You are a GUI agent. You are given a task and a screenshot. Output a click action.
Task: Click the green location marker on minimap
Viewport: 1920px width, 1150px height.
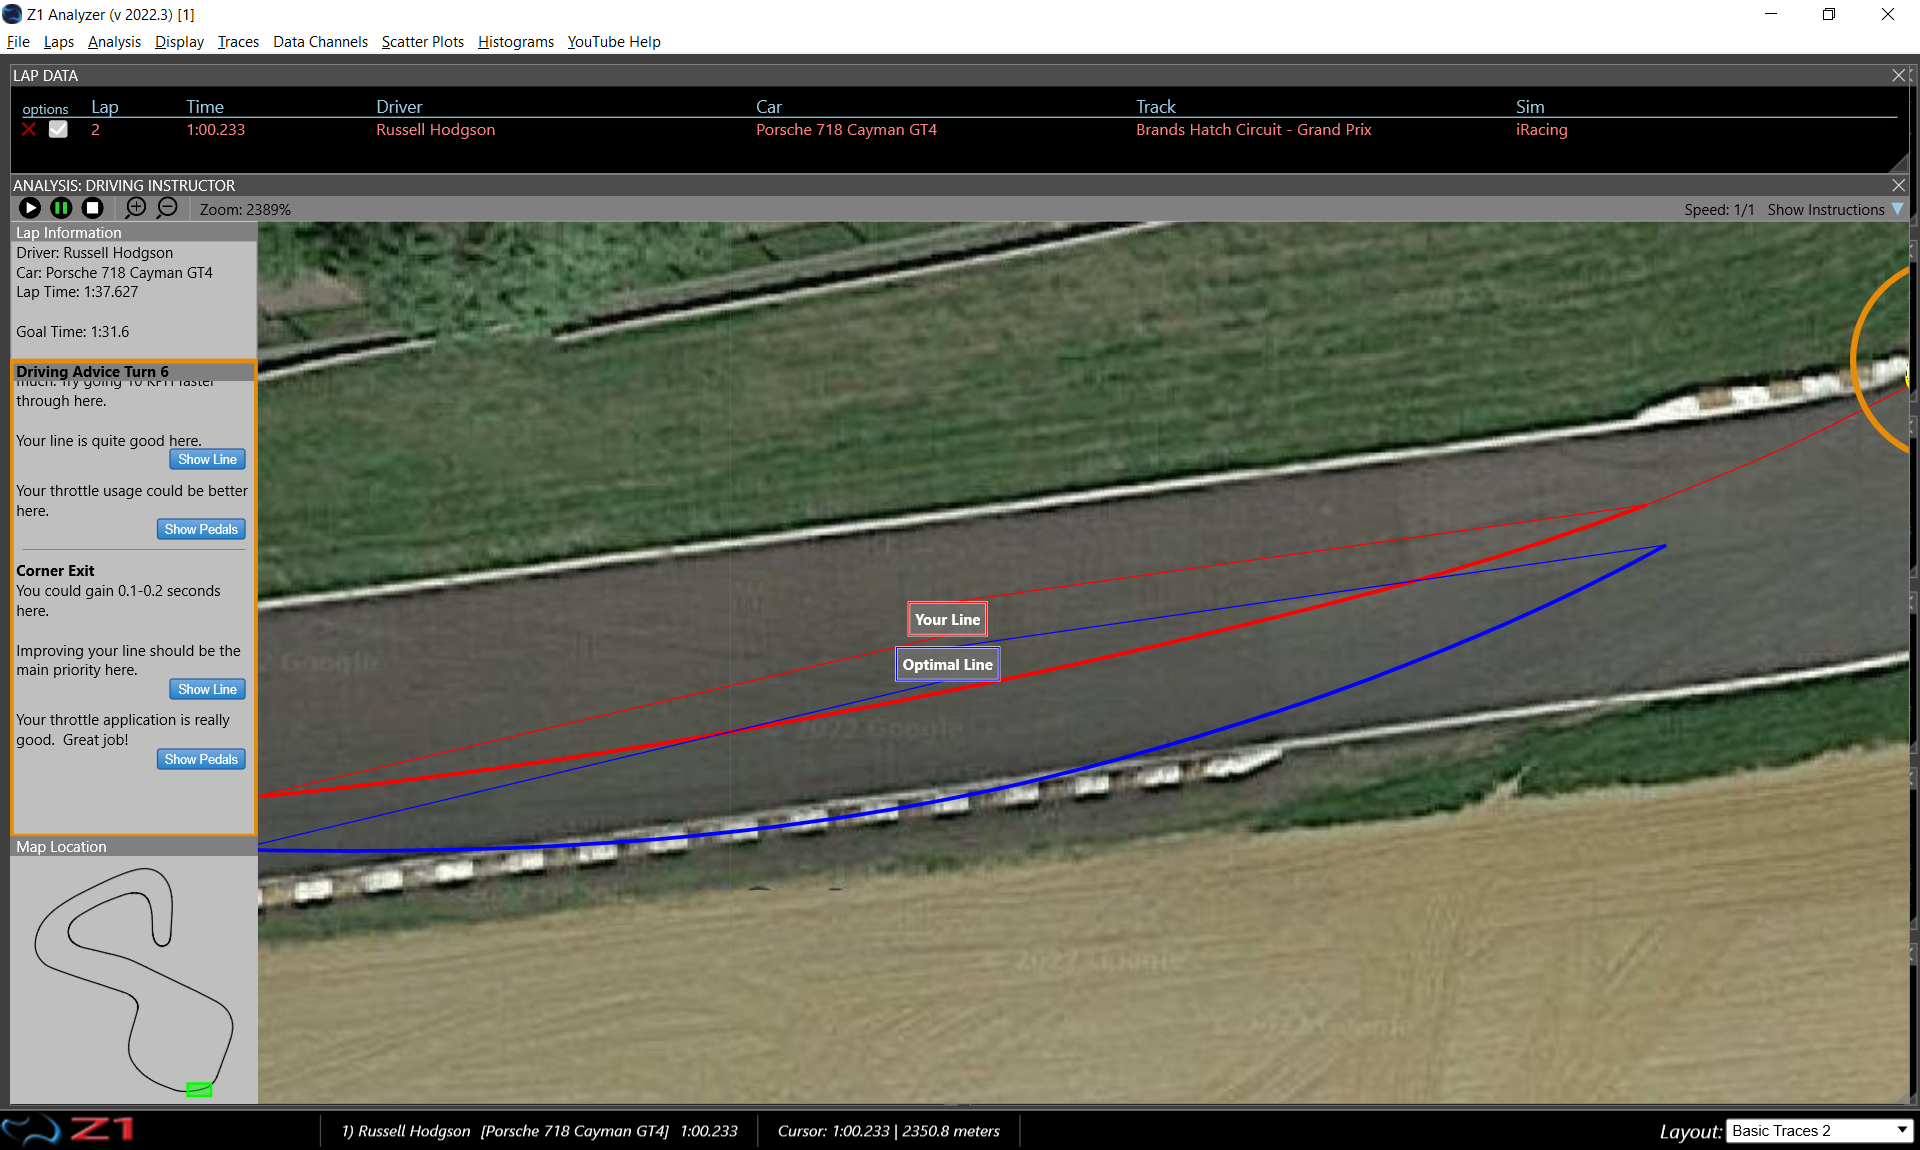point(199,1089)
